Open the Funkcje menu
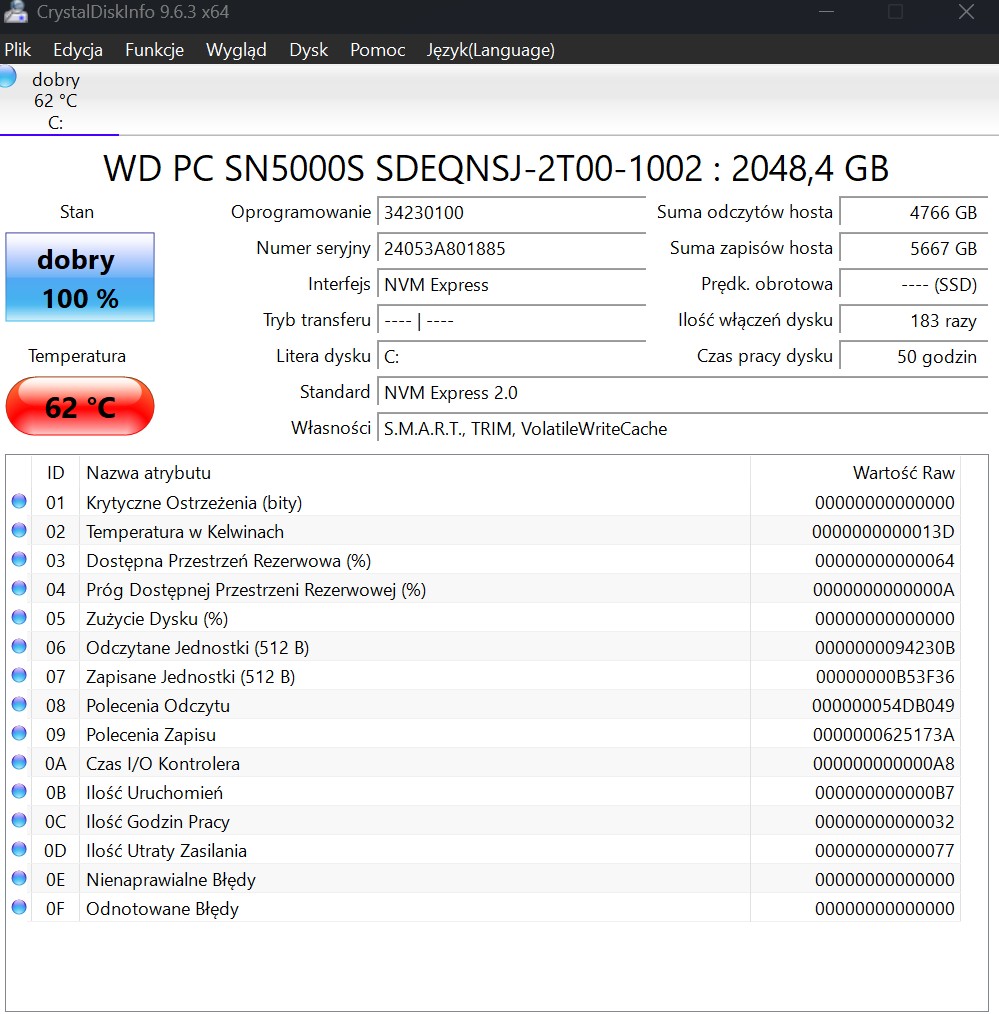 pos(154,50)
